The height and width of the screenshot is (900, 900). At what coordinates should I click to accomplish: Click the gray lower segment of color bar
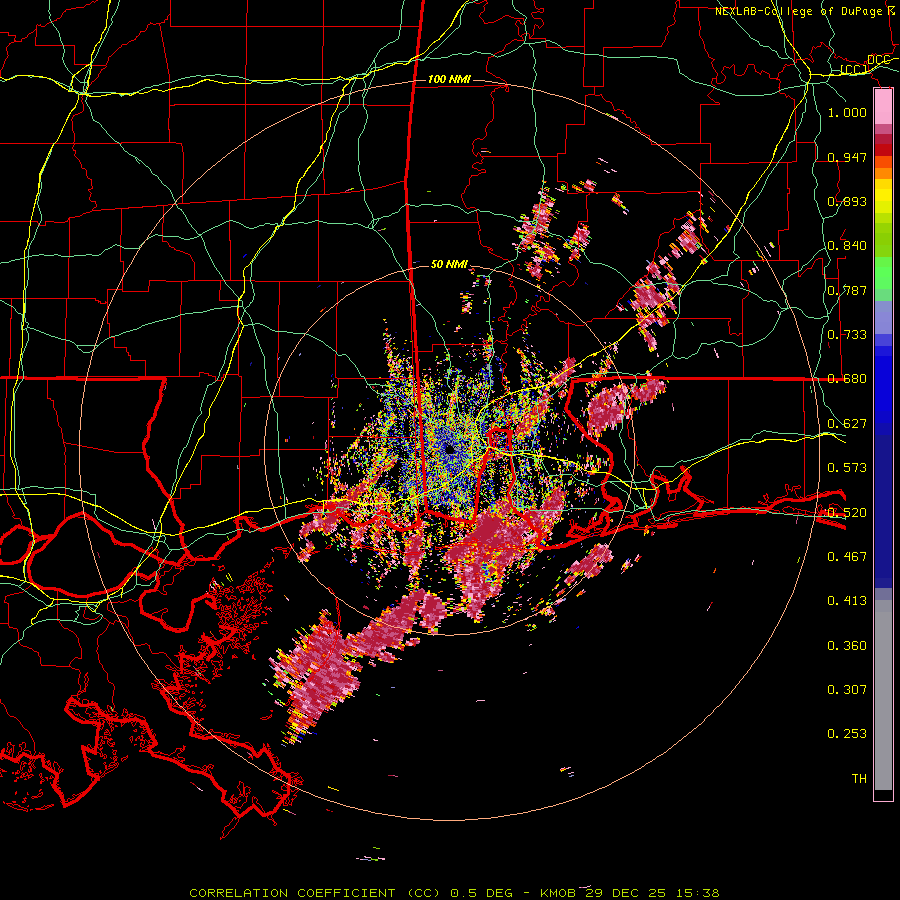[883, 695]
